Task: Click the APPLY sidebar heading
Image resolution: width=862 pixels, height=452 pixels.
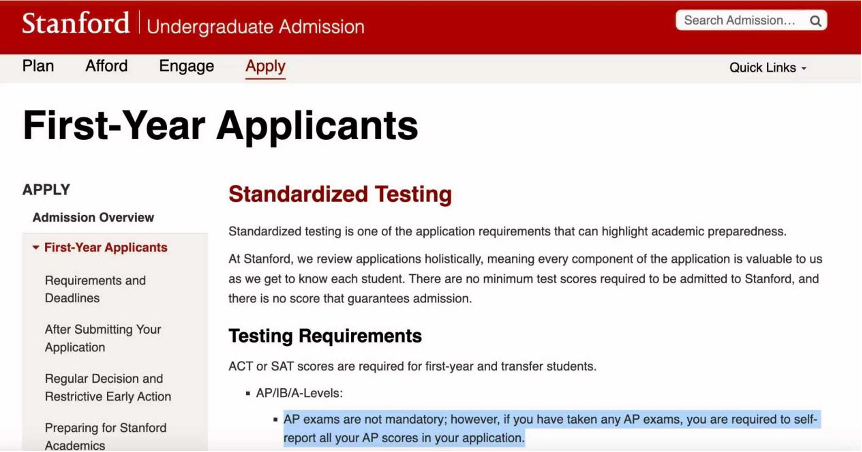Action: click(x=46, y=190)
